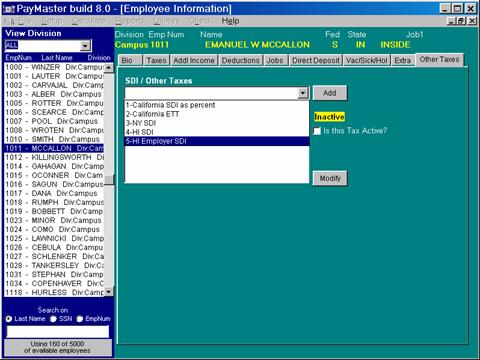
Task: Click the PayMaster application icon in the title bar
Action: (9, 9)
